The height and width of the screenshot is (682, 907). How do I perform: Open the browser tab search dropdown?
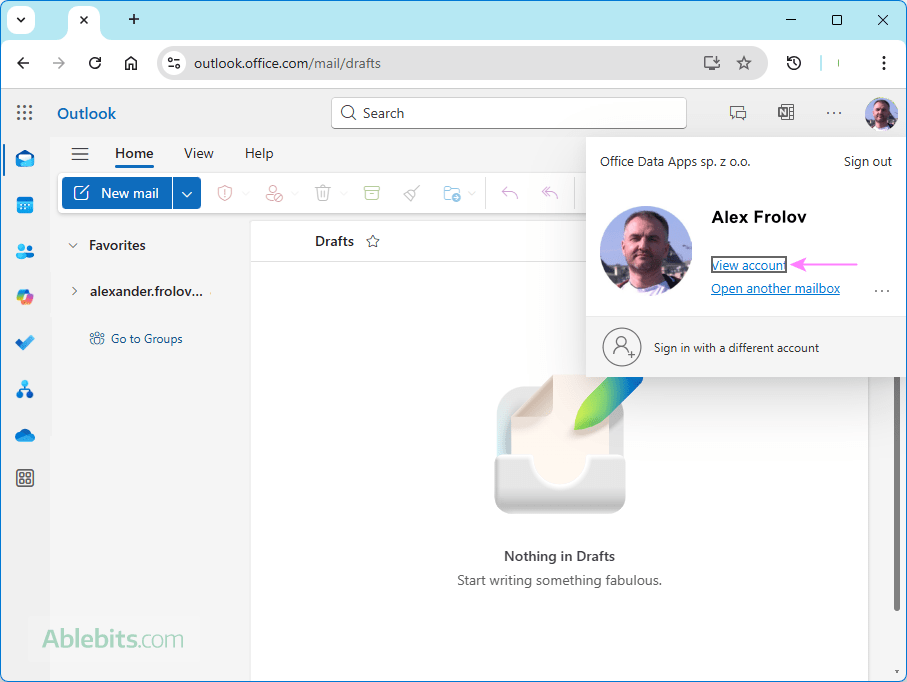[x=21, y=20]
